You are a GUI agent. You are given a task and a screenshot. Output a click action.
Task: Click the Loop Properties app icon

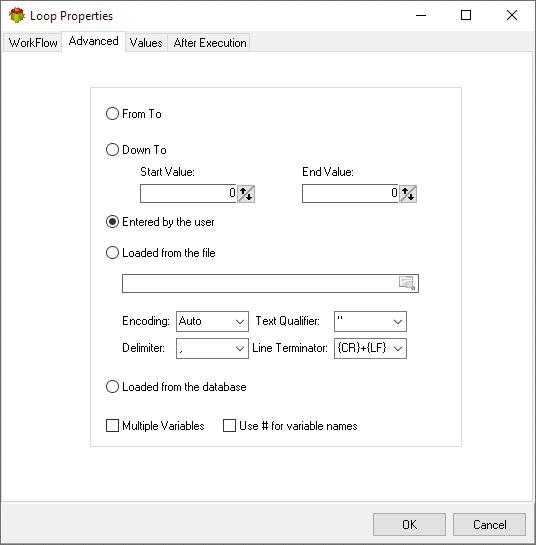17,15
